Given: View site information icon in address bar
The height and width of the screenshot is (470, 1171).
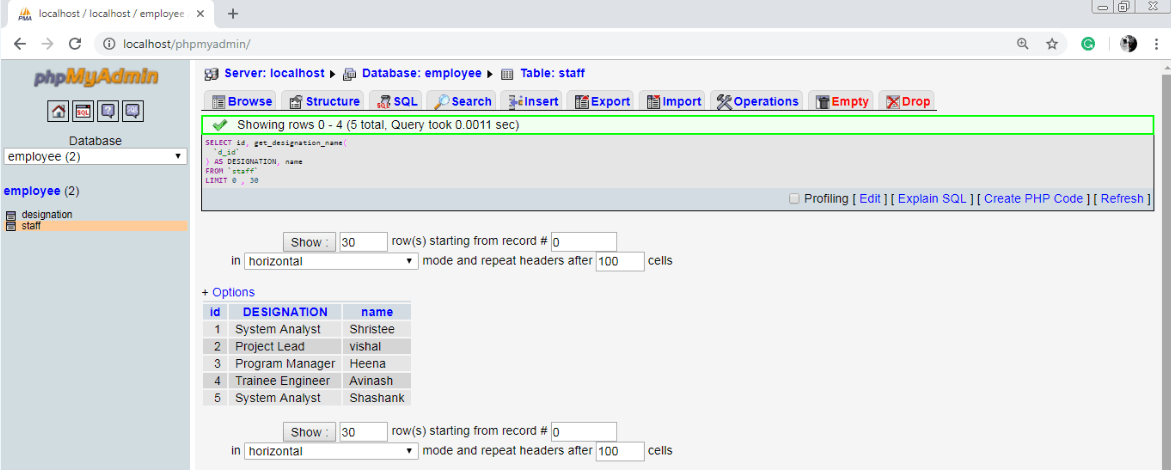Looking at the screenshot, I should [109, 44].
